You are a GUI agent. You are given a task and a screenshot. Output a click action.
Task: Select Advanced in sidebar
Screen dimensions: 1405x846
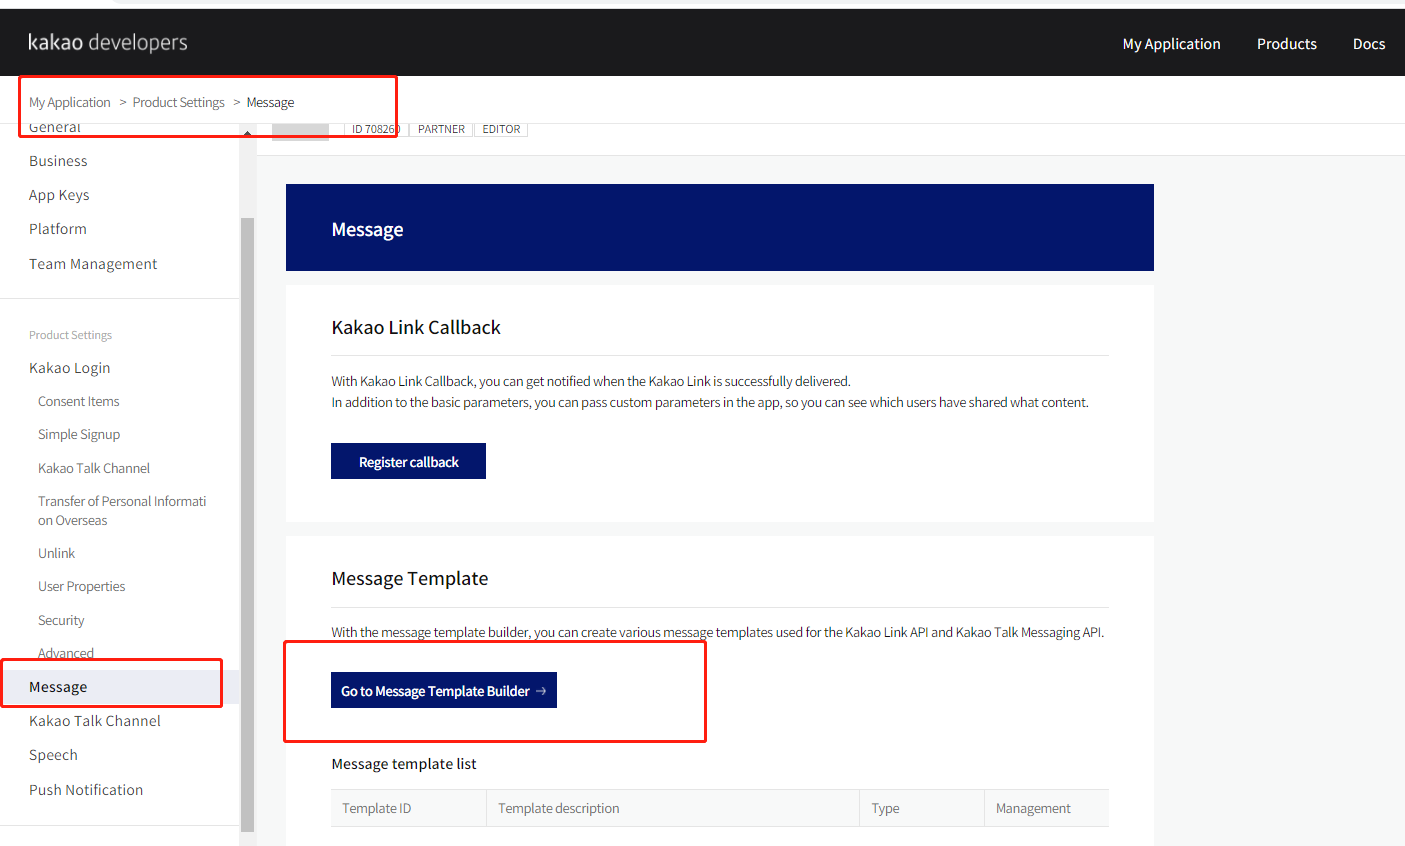(66, 653)
